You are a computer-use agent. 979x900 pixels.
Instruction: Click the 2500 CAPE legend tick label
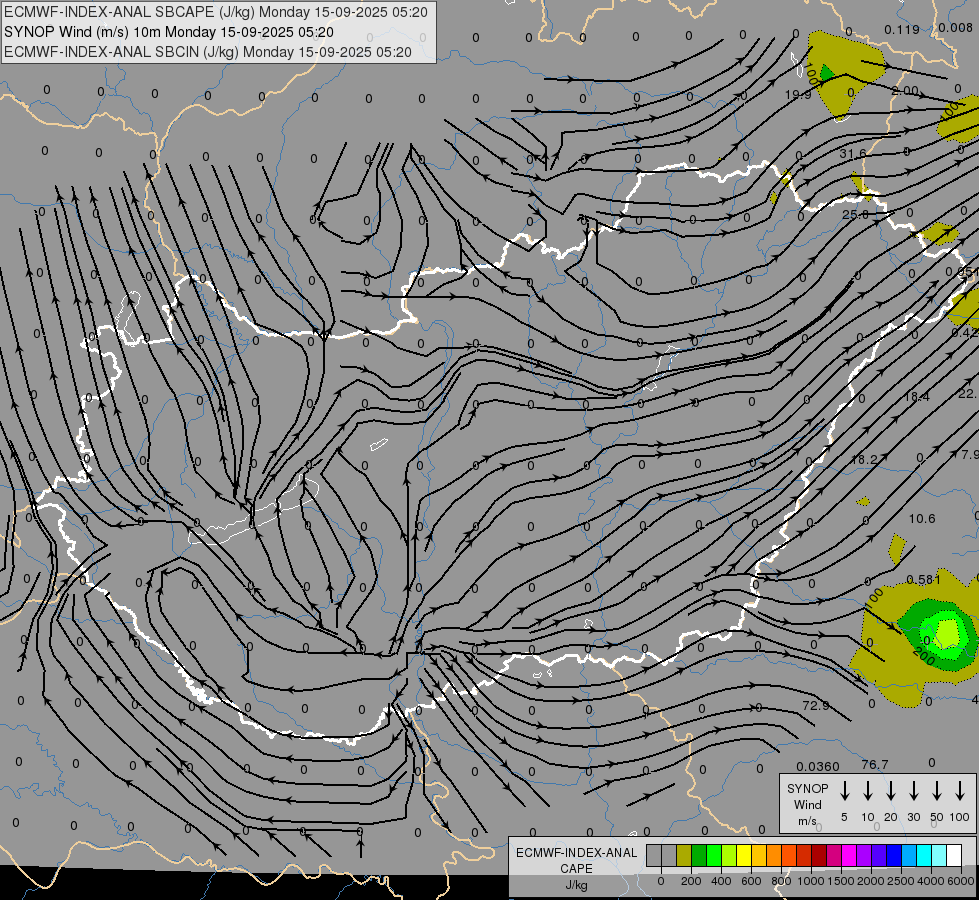tap(901, 881)
